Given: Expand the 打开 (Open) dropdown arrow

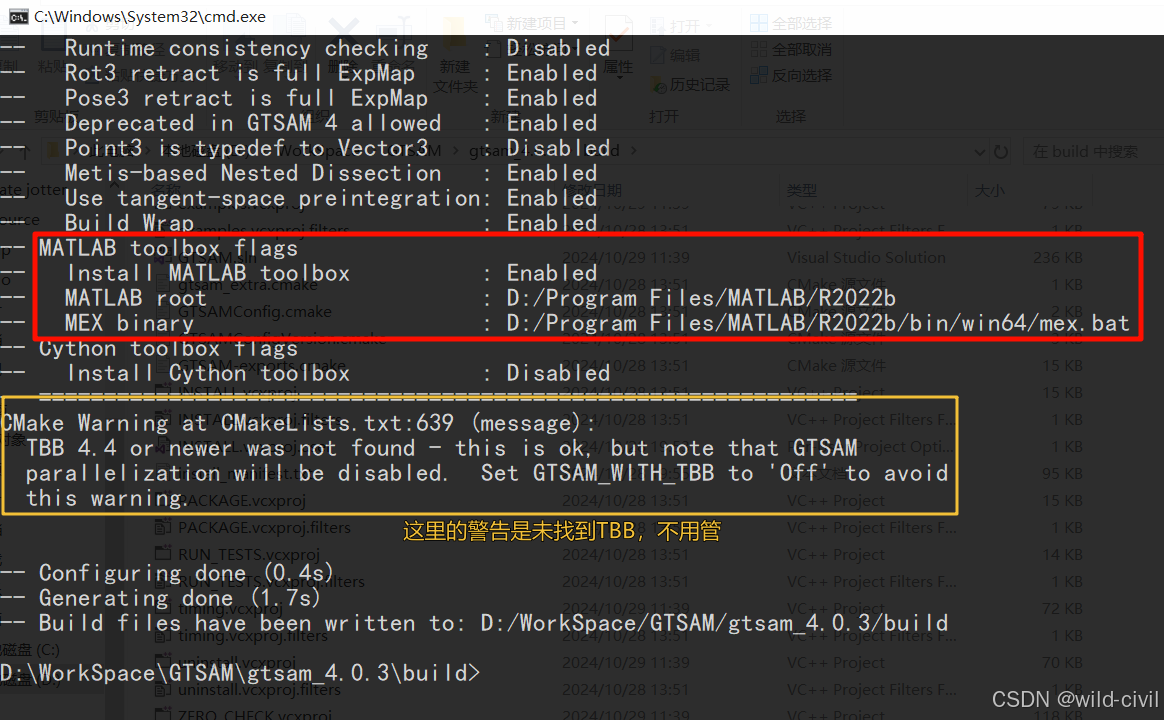Looking at the screenshot, I should click(x=708, y=23).
